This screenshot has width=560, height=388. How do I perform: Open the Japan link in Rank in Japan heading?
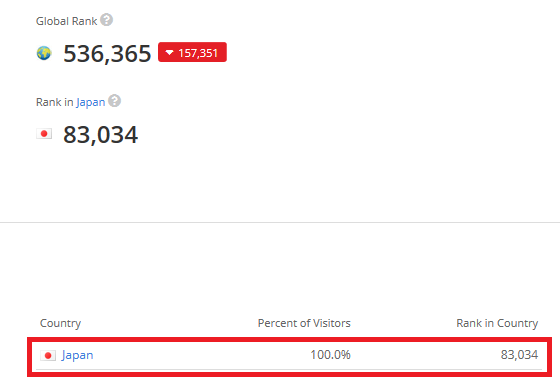coord(90,103)
